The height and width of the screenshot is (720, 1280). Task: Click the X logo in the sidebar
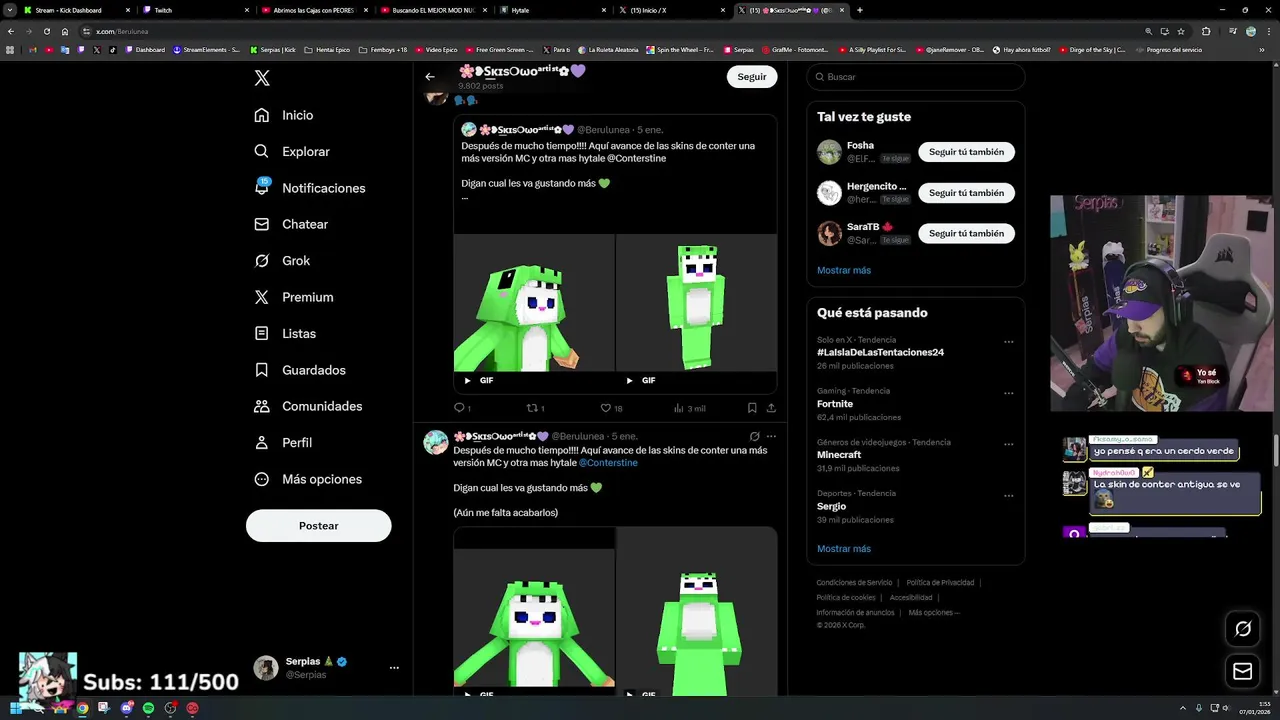coord(262,78)
